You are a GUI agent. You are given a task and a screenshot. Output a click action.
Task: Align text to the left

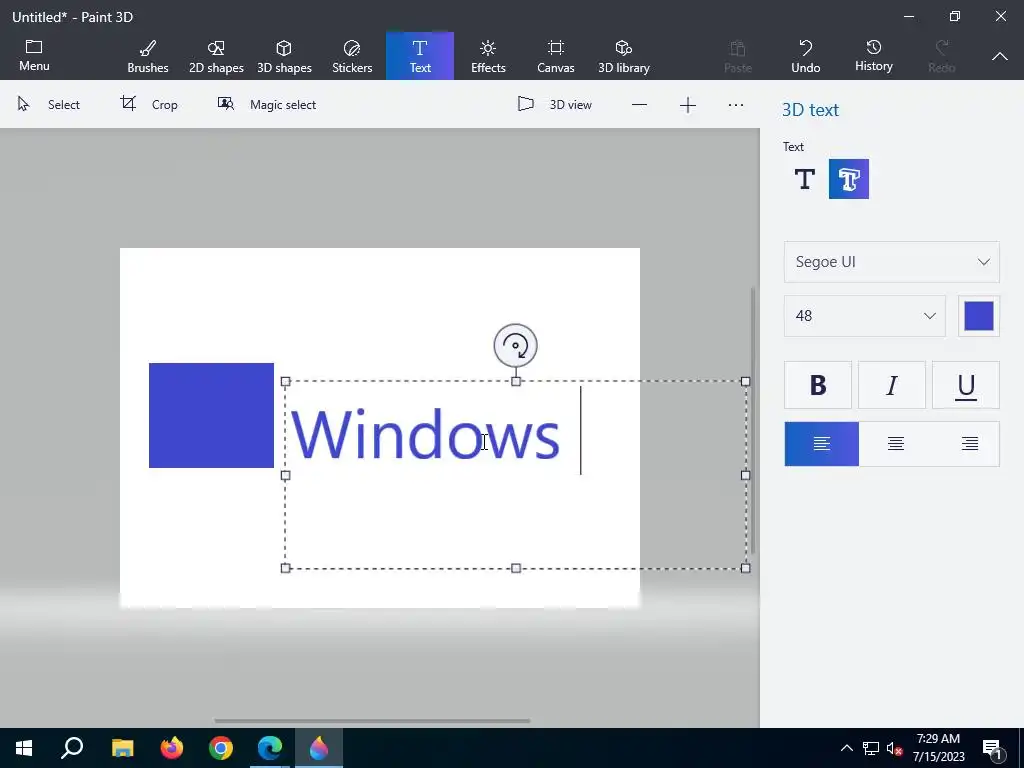coord(822,444)
